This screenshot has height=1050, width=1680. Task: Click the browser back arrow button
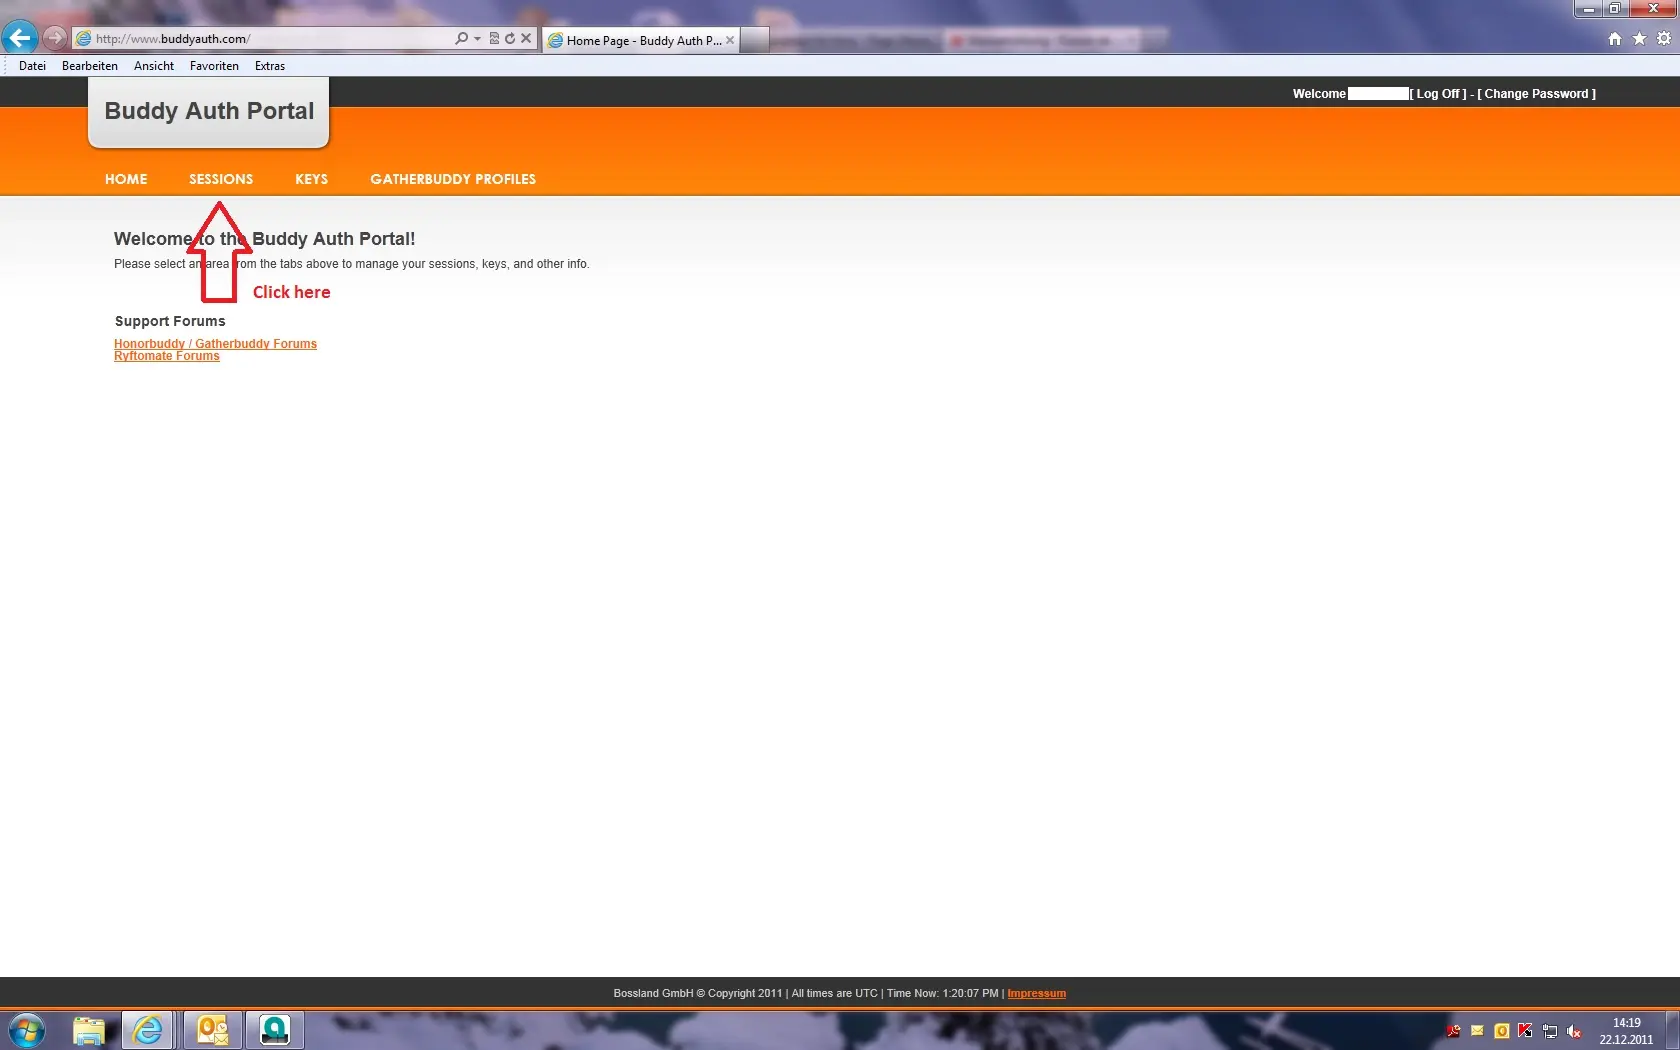[19, 38]
